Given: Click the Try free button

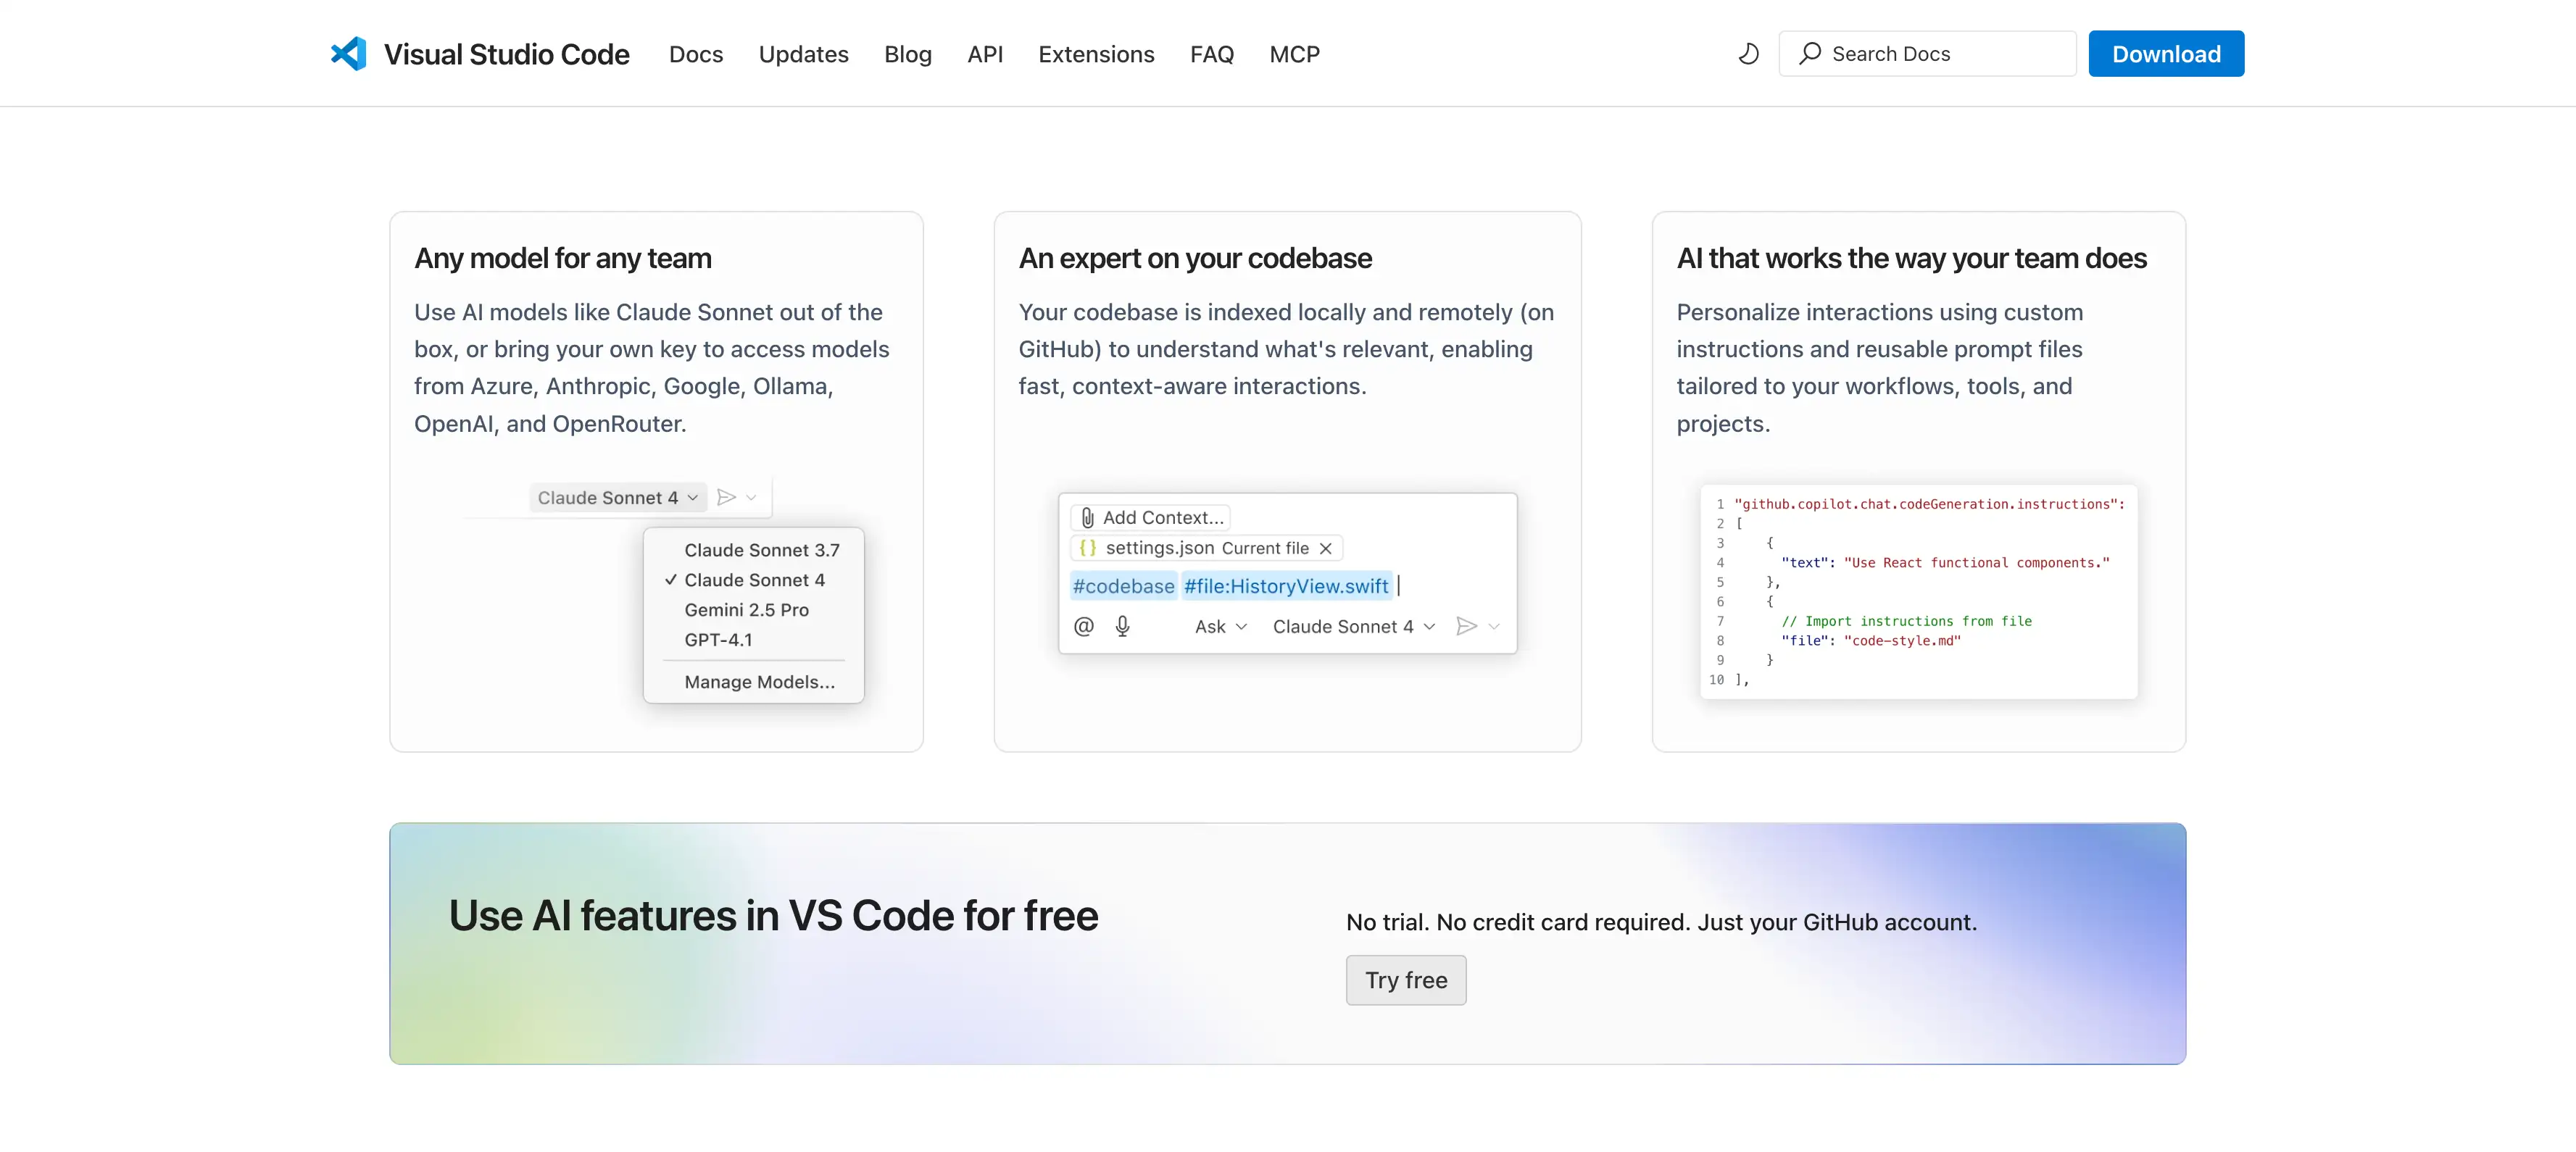Looking at the screenshot, I should [1405, 980].
